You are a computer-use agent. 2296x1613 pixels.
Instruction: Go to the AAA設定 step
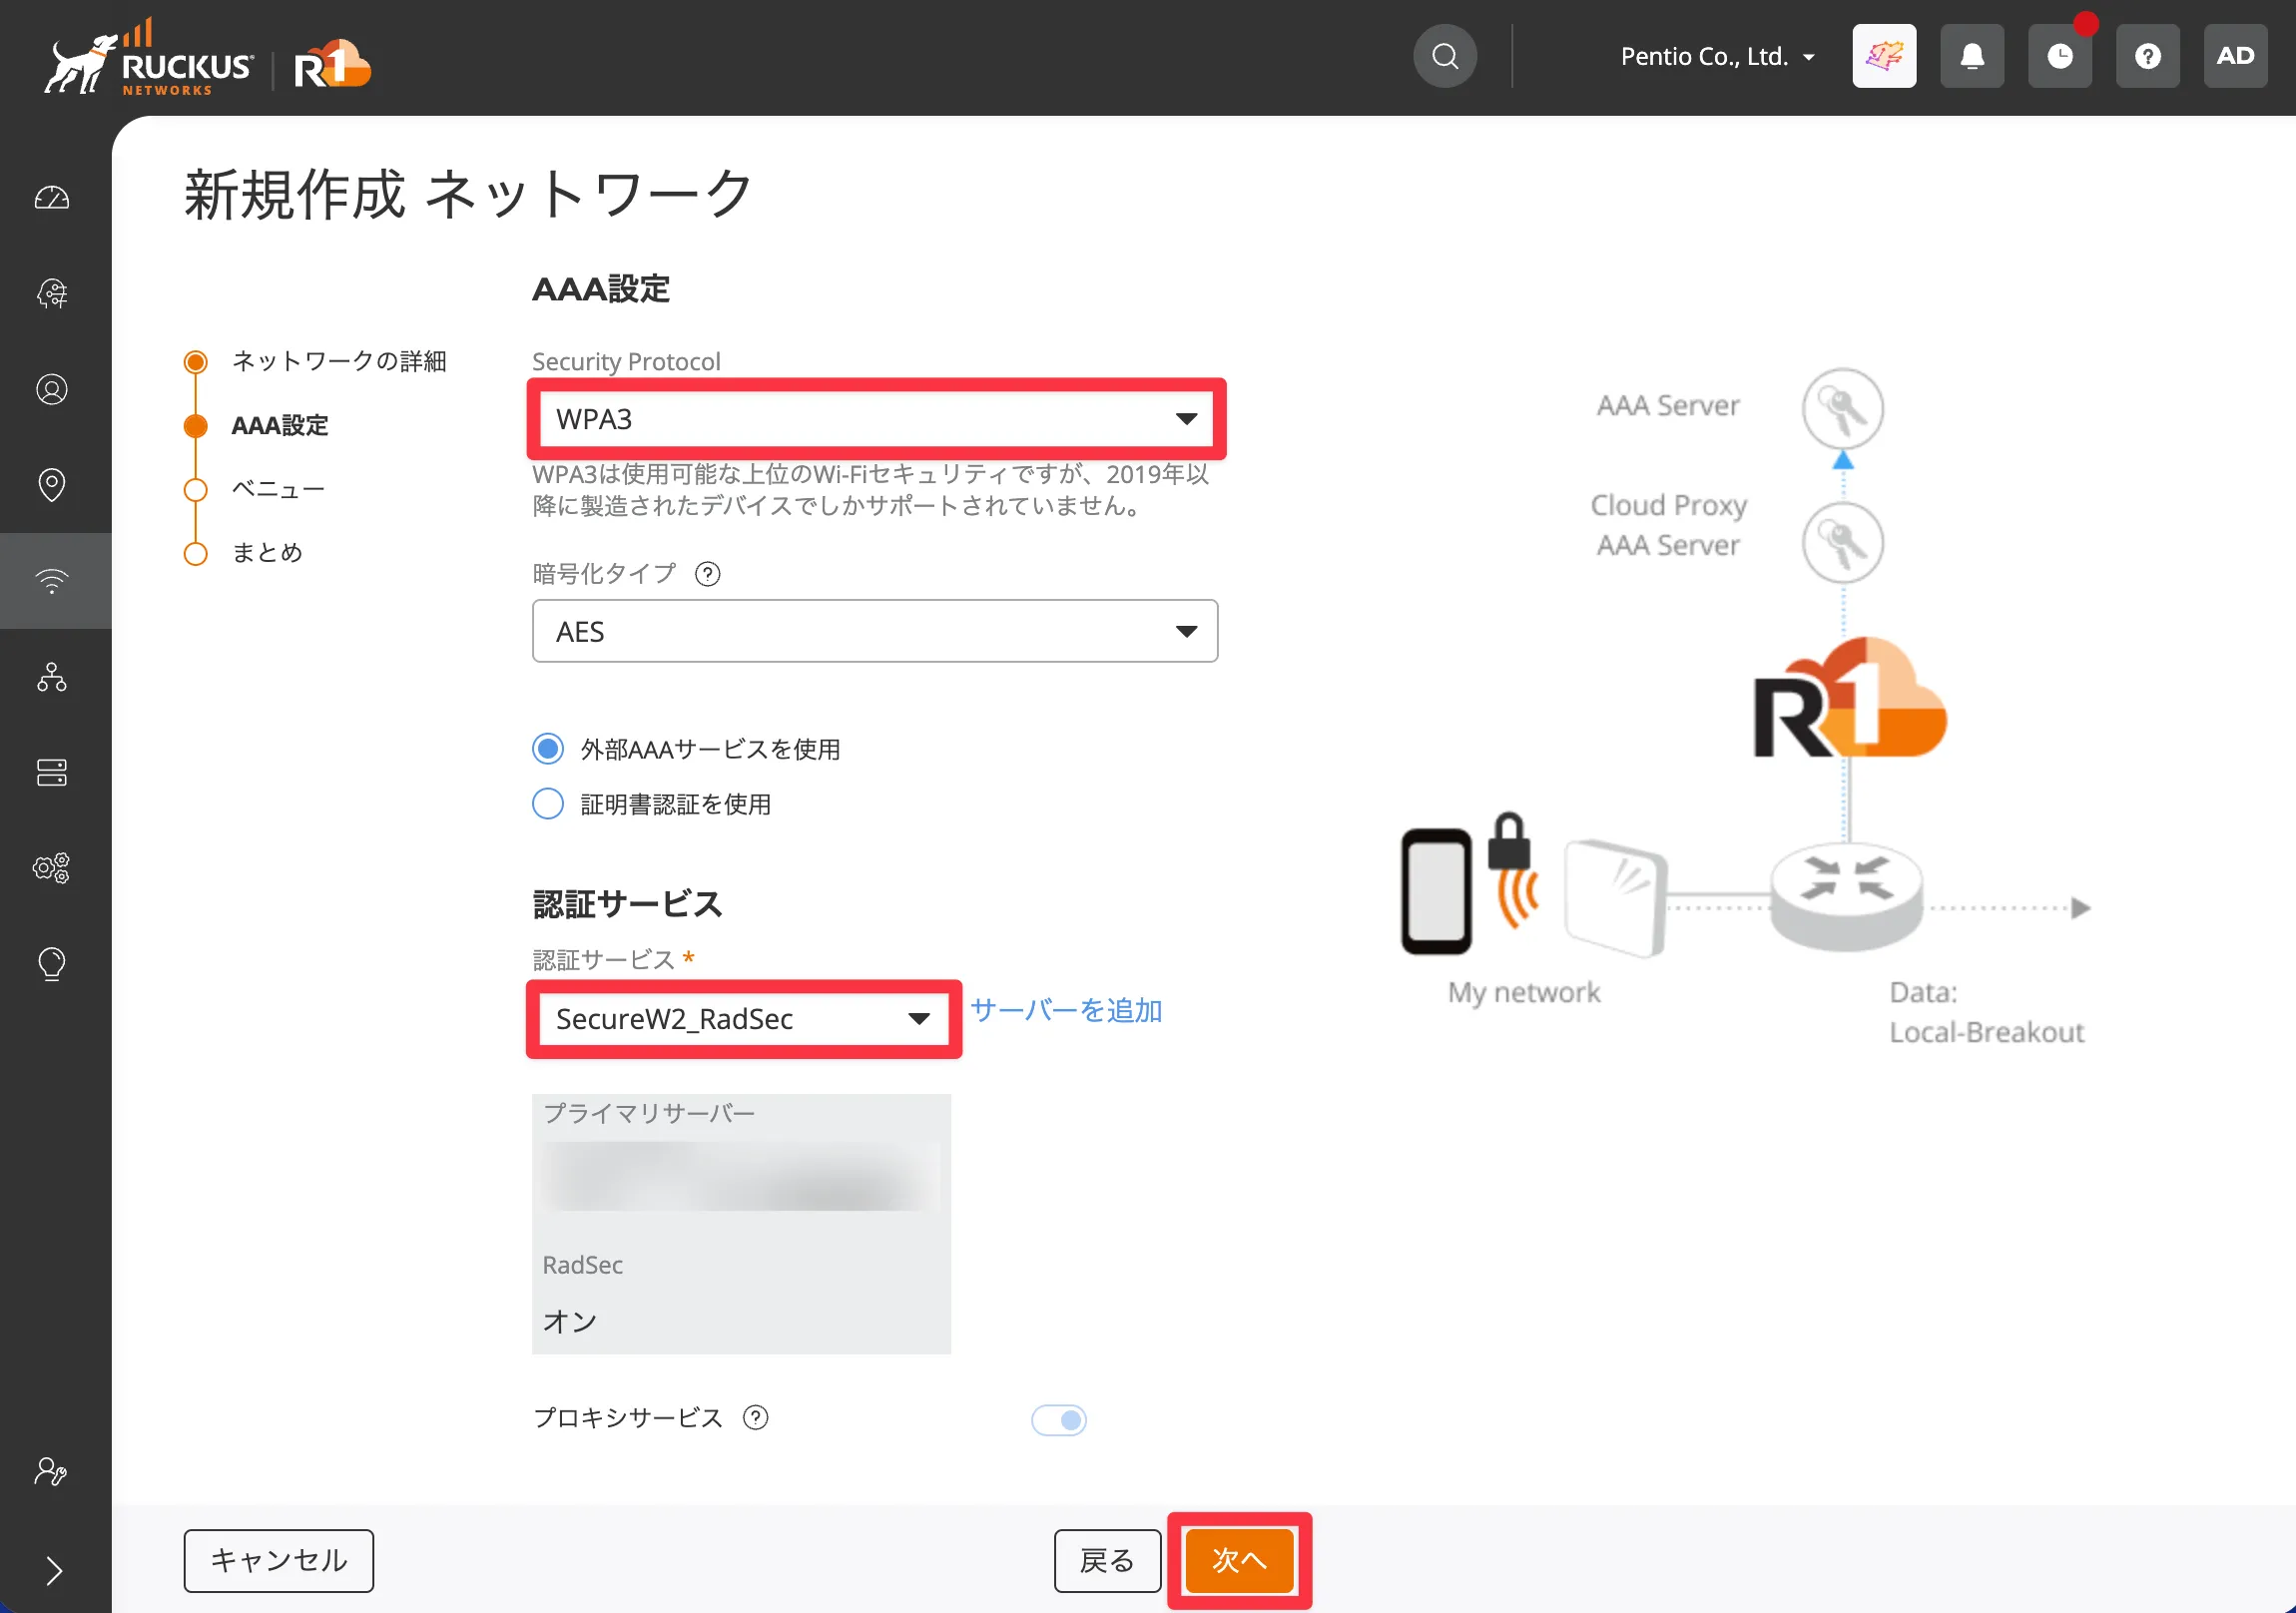click(280, 426)
